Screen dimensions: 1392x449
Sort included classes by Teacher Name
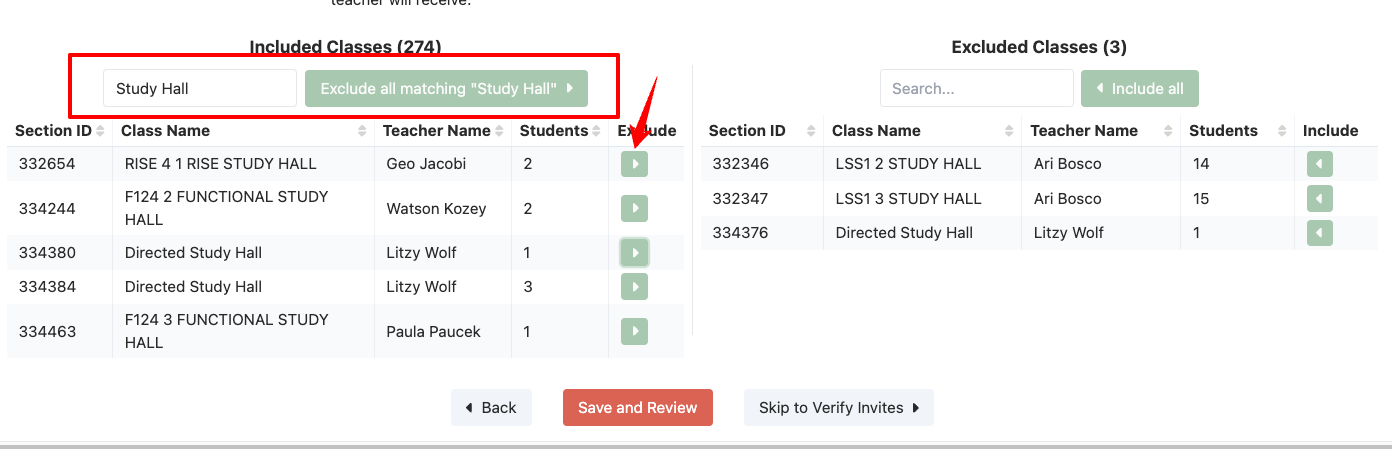click(441, 131)
